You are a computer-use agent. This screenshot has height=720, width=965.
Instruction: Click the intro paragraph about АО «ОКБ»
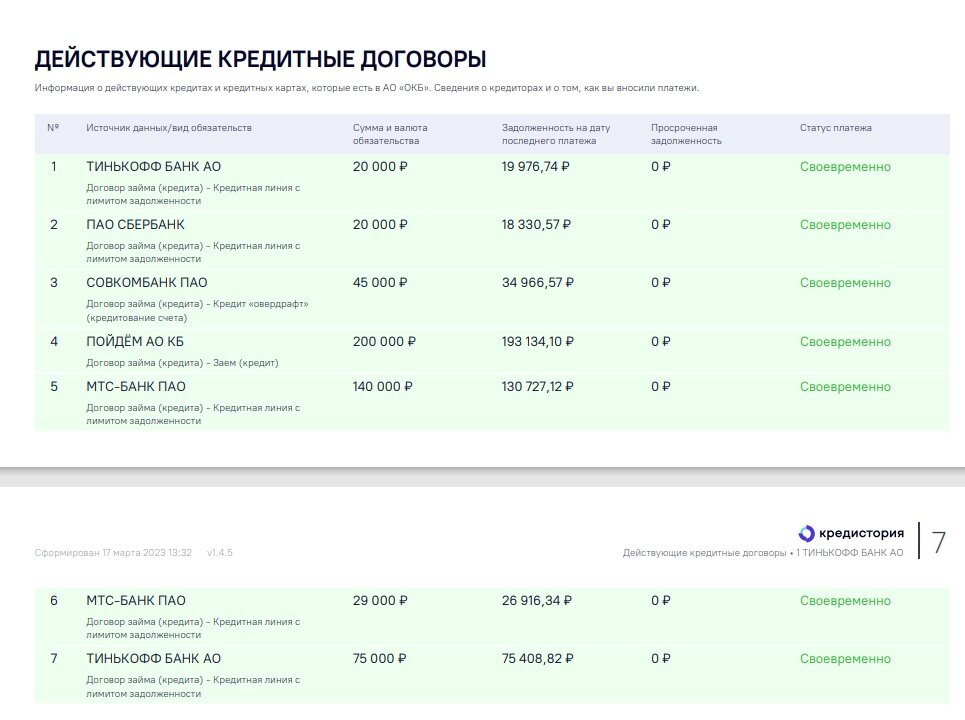click(367, 88)
